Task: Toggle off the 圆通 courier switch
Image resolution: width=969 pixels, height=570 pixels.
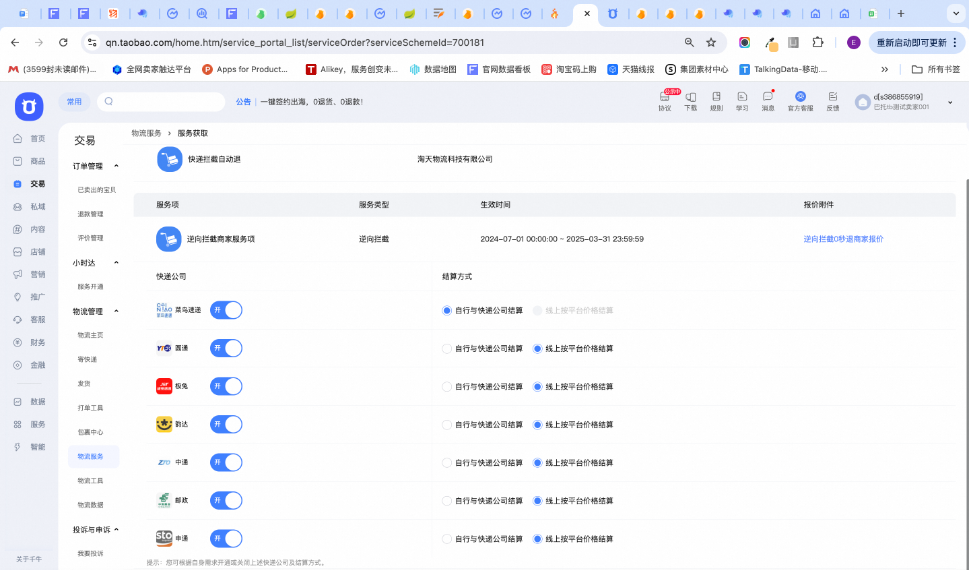Action: tap(226, 349)
